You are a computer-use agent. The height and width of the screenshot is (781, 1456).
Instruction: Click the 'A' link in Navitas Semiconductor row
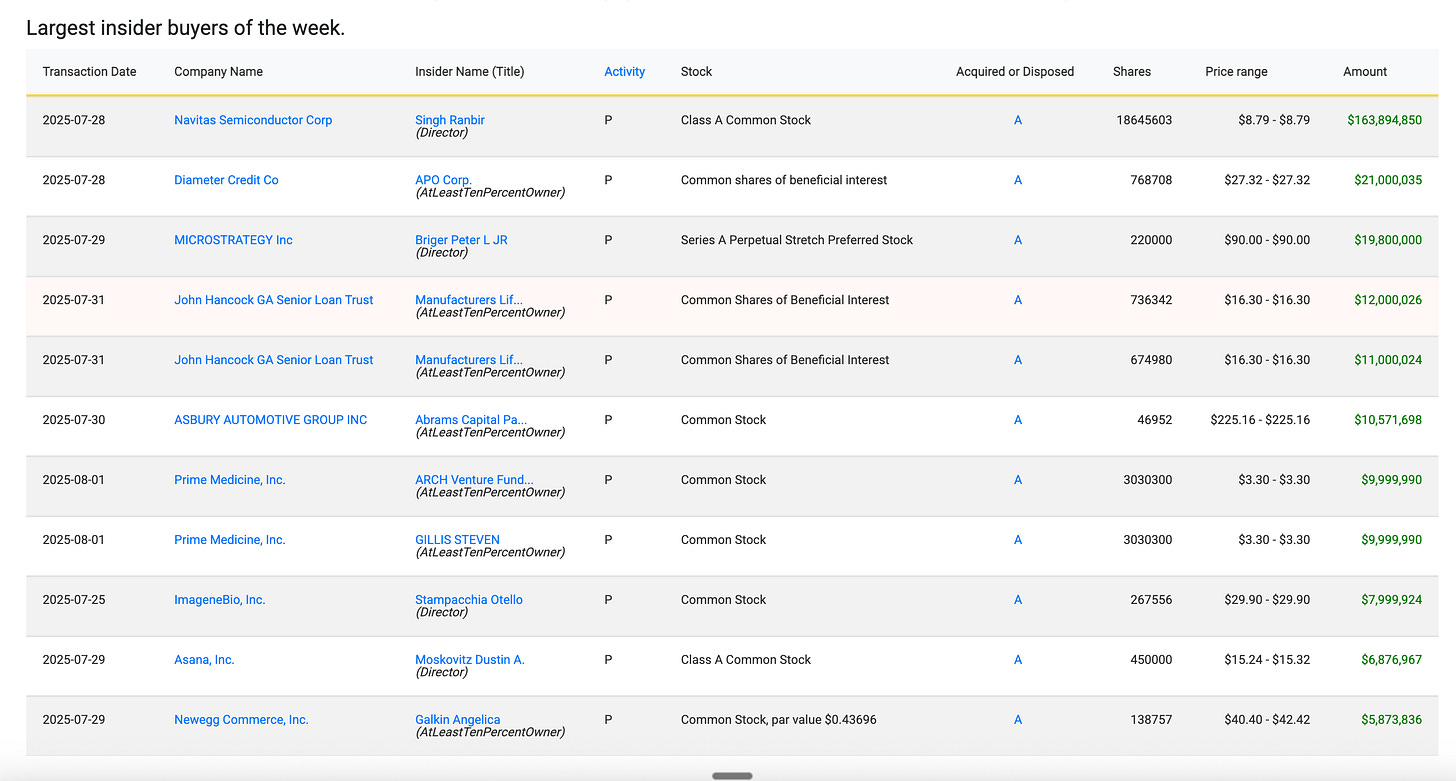(x=1018, y=120)
